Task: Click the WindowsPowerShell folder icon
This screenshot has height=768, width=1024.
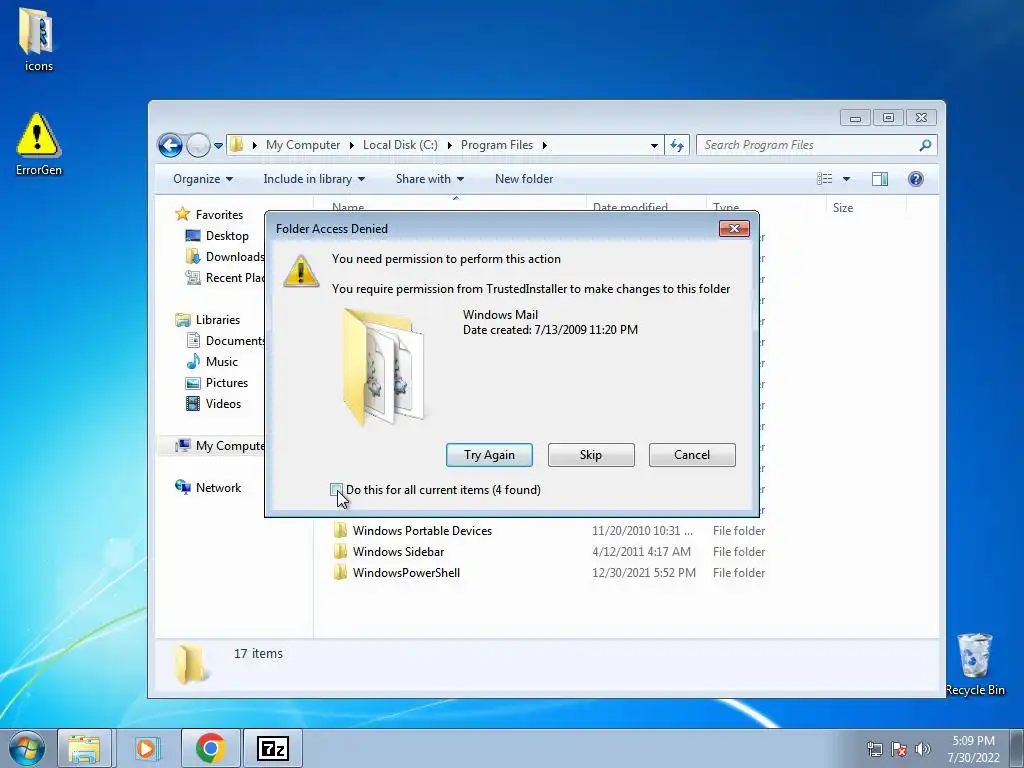Action: point(340,572)
